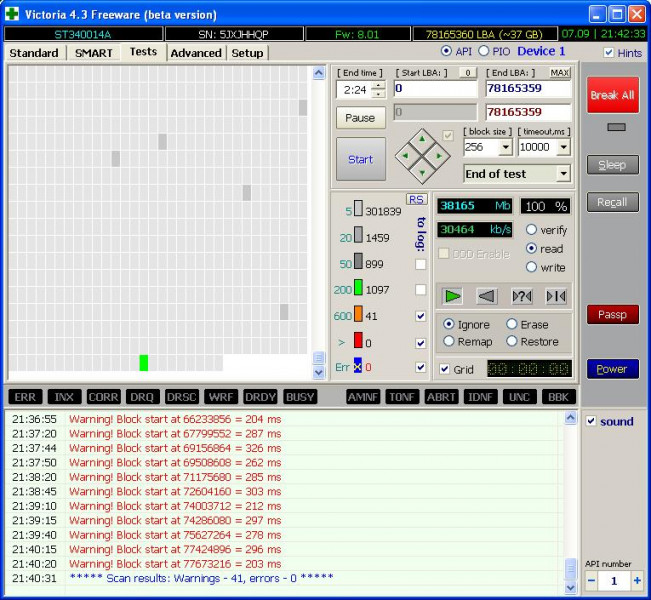Select the random seek test button

click(x=521, y=296)
